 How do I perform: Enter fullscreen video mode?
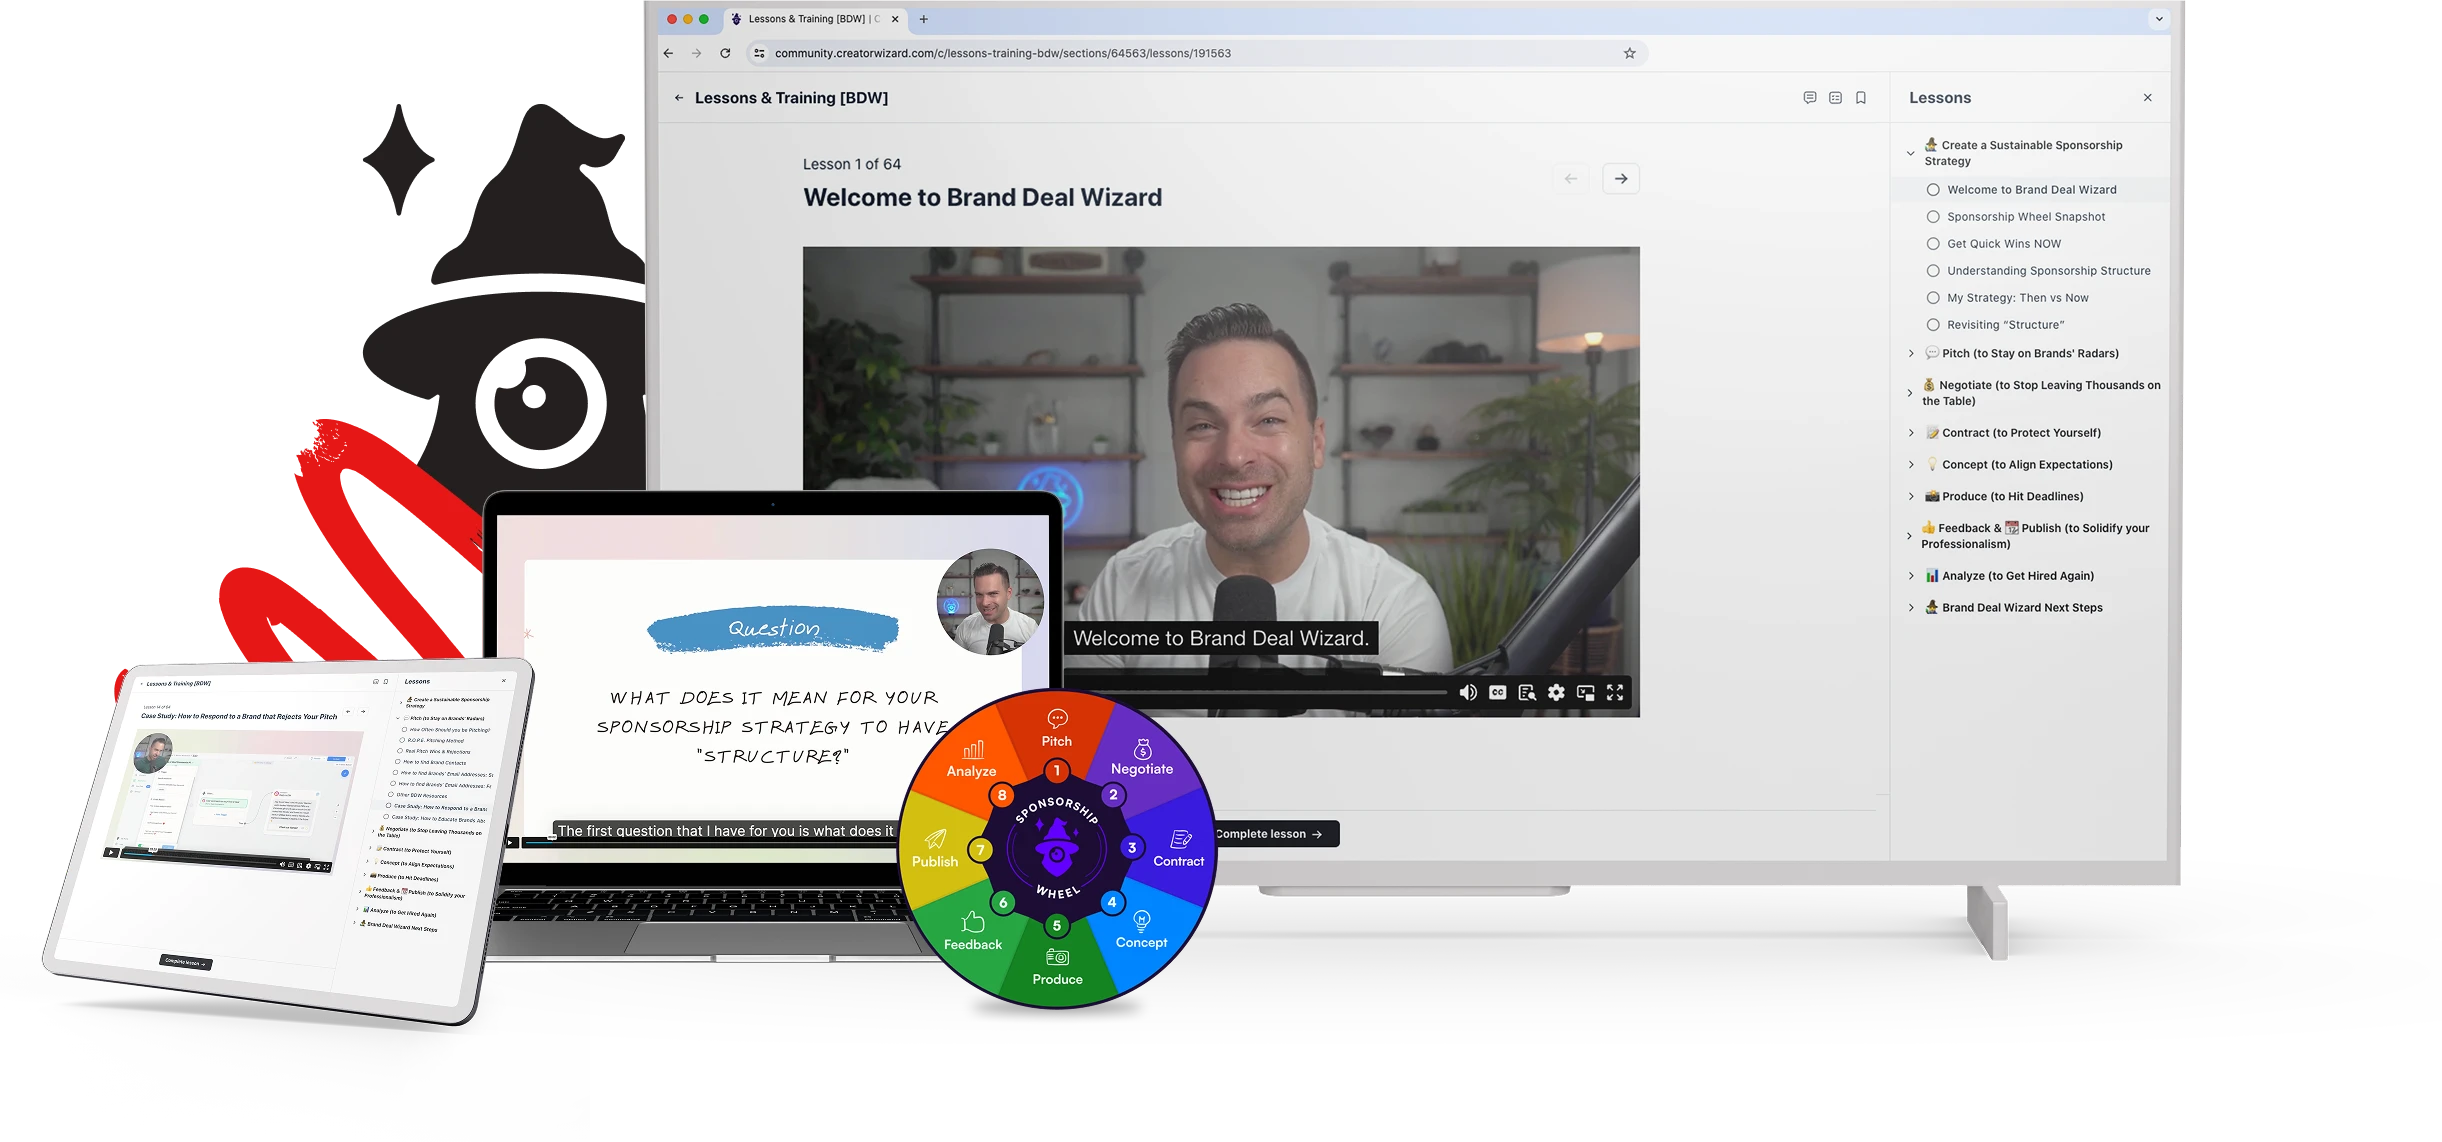click(x=1615, y=693)
